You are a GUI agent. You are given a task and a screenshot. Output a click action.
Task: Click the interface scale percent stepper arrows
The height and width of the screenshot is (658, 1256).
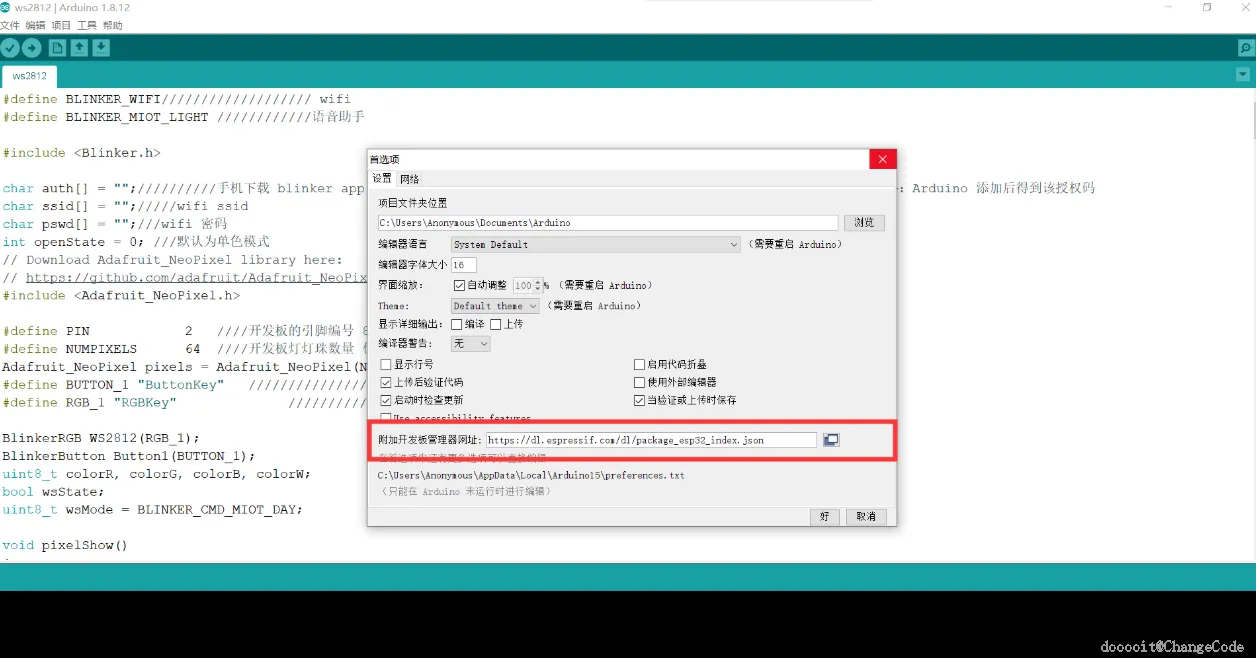click(539, 285)
